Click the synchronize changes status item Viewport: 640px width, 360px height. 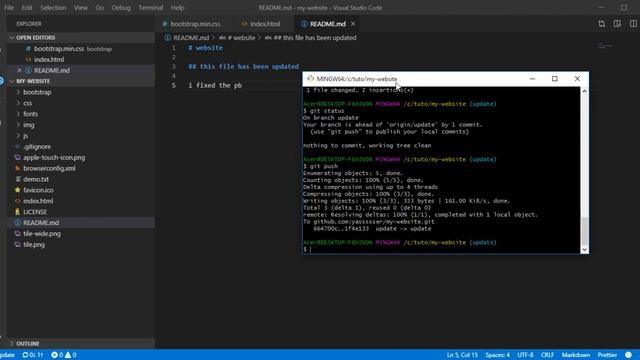pyautogui.click(x=33, y=355)
